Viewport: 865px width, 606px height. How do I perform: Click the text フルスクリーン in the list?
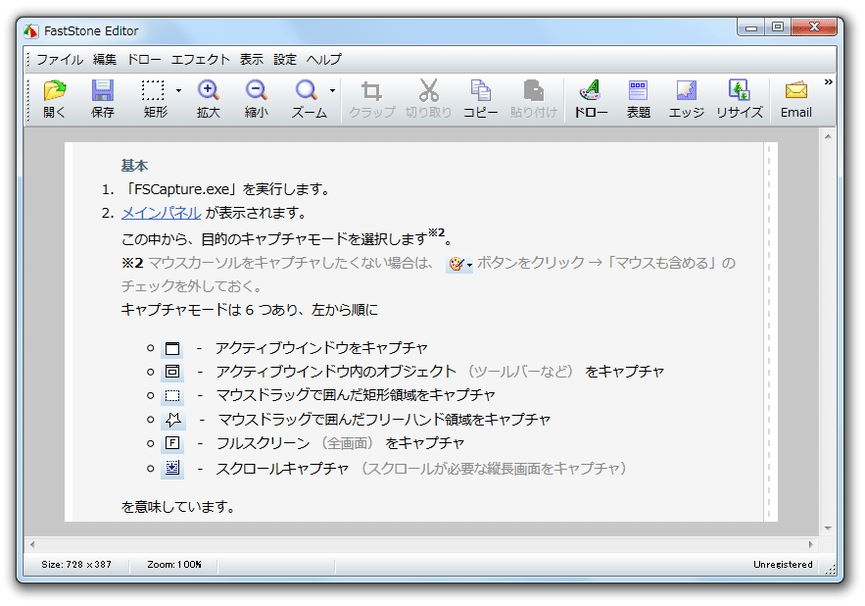[263, 443]
